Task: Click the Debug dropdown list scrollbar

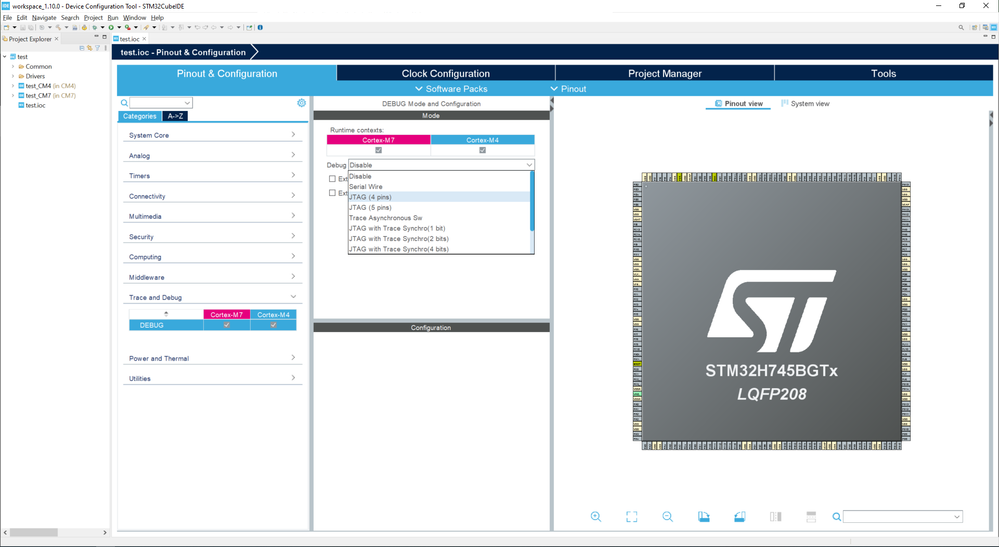Action: [x=532, y=201]
